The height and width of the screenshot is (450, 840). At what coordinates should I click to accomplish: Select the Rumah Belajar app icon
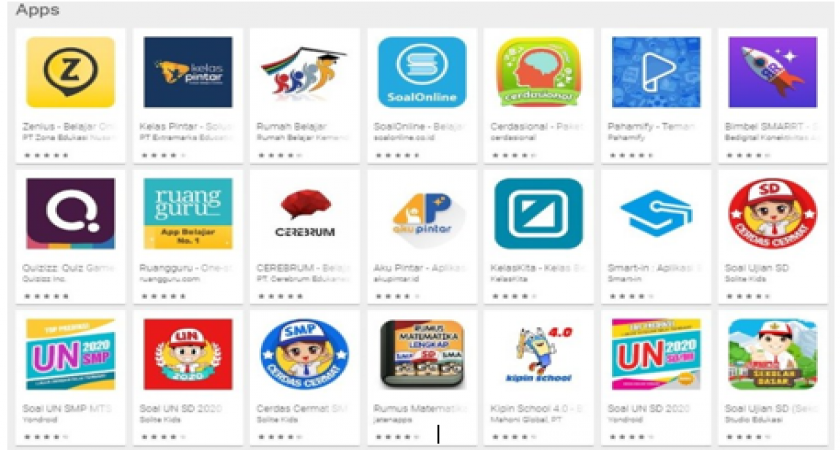pyautogui.click(x=304, y=72)
